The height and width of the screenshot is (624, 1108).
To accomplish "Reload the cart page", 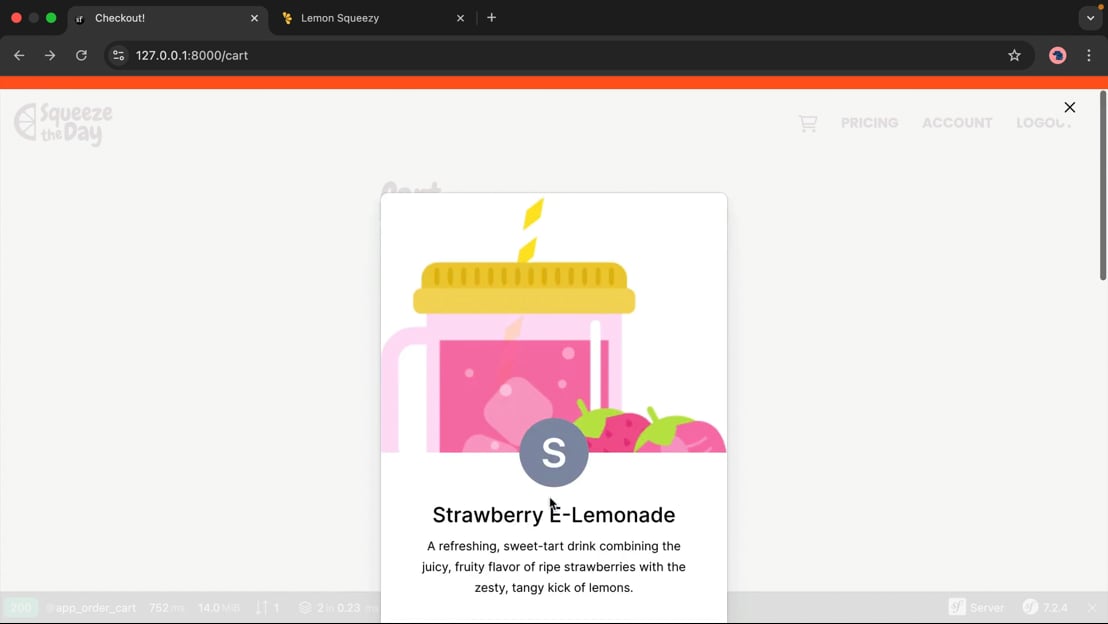I will 81,55.
